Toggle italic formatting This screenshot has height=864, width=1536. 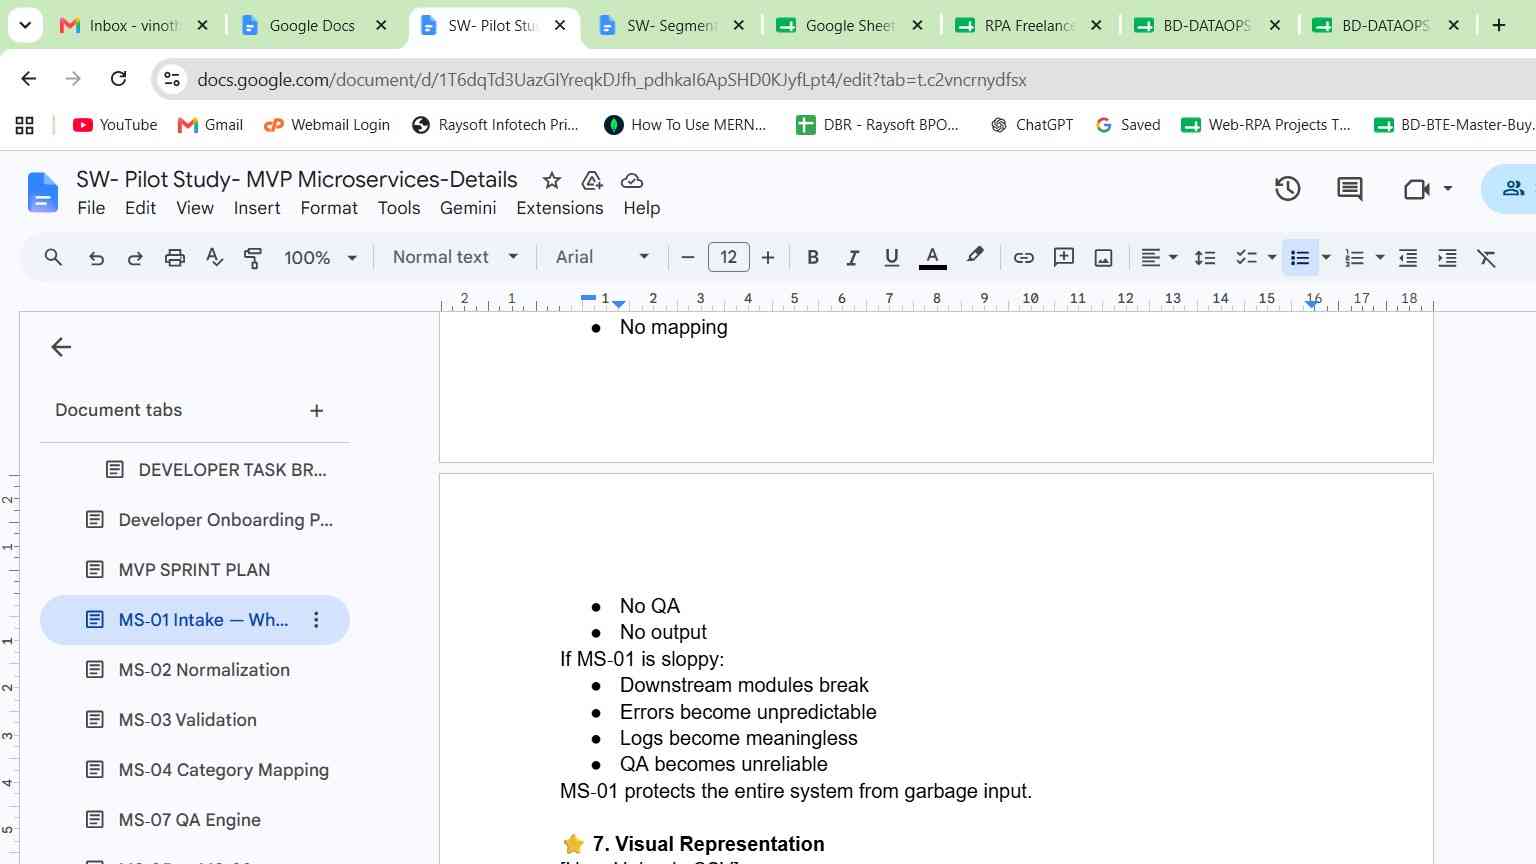(852, 258)
